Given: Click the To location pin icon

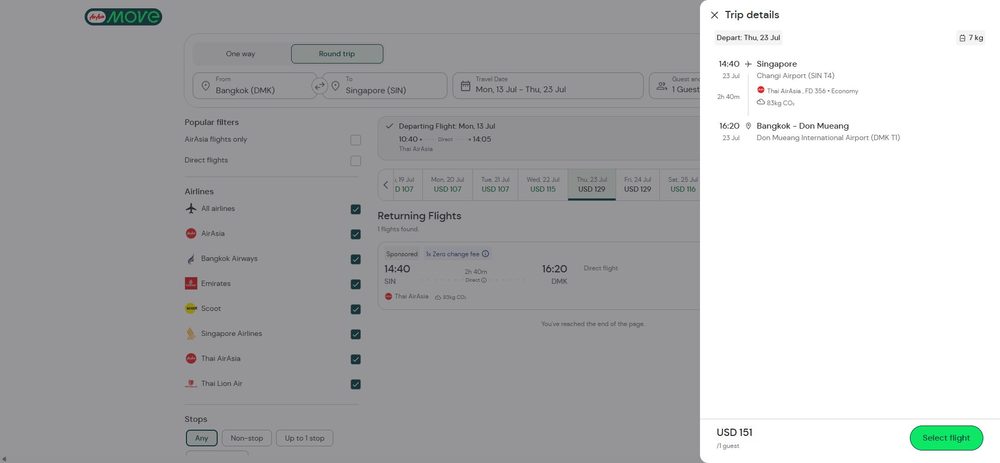Looking at the screenshot, I should [x=335, y=85].
